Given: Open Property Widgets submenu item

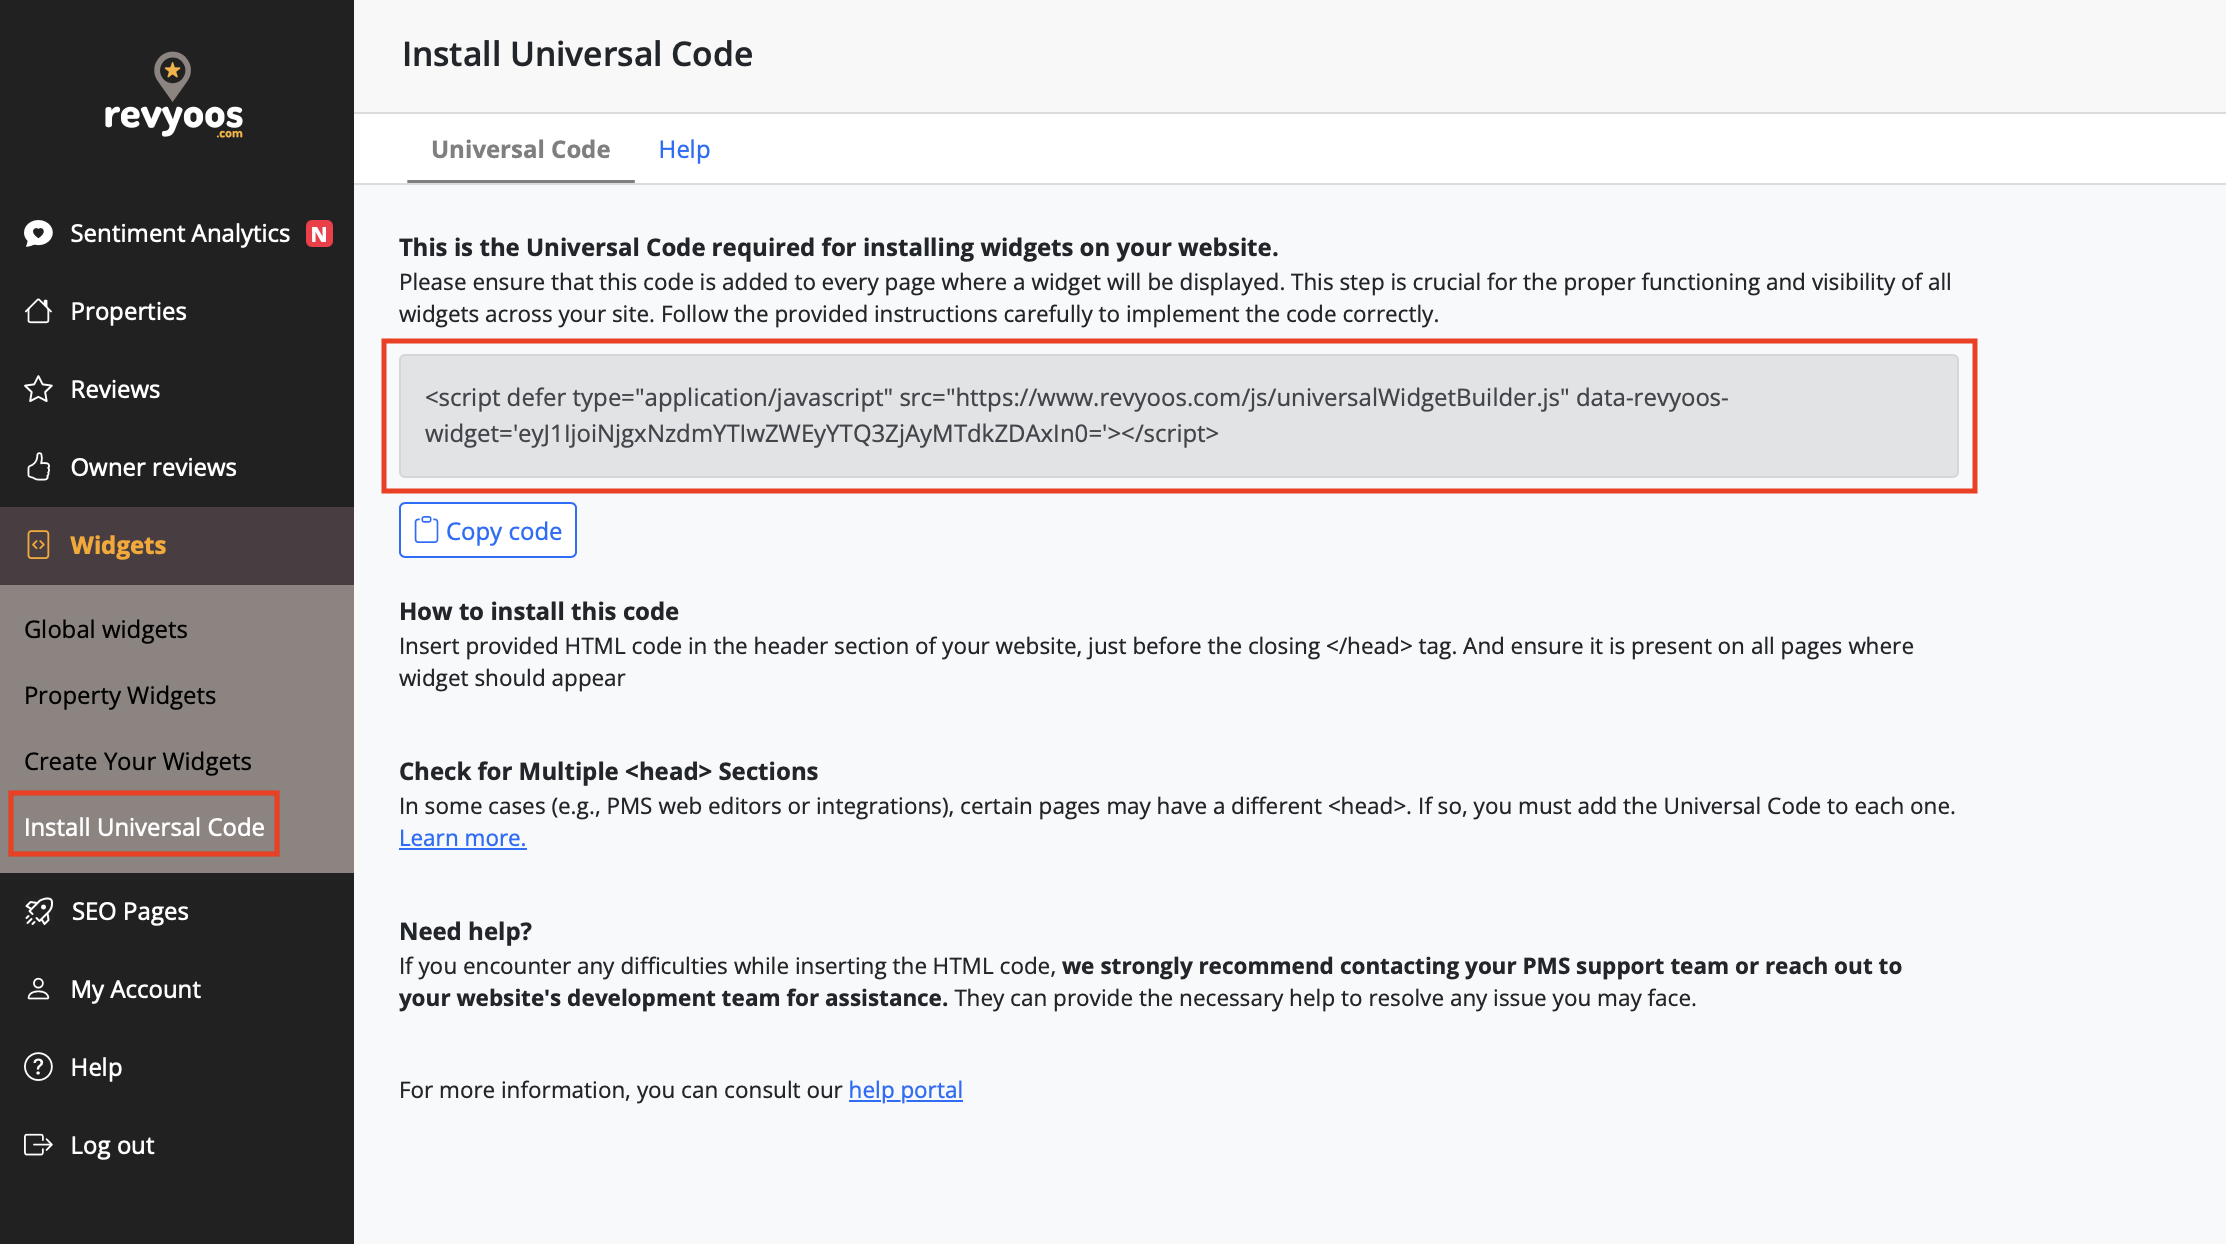Looking at the screenshot, I should pyautogui.click(x=120, y=695).
